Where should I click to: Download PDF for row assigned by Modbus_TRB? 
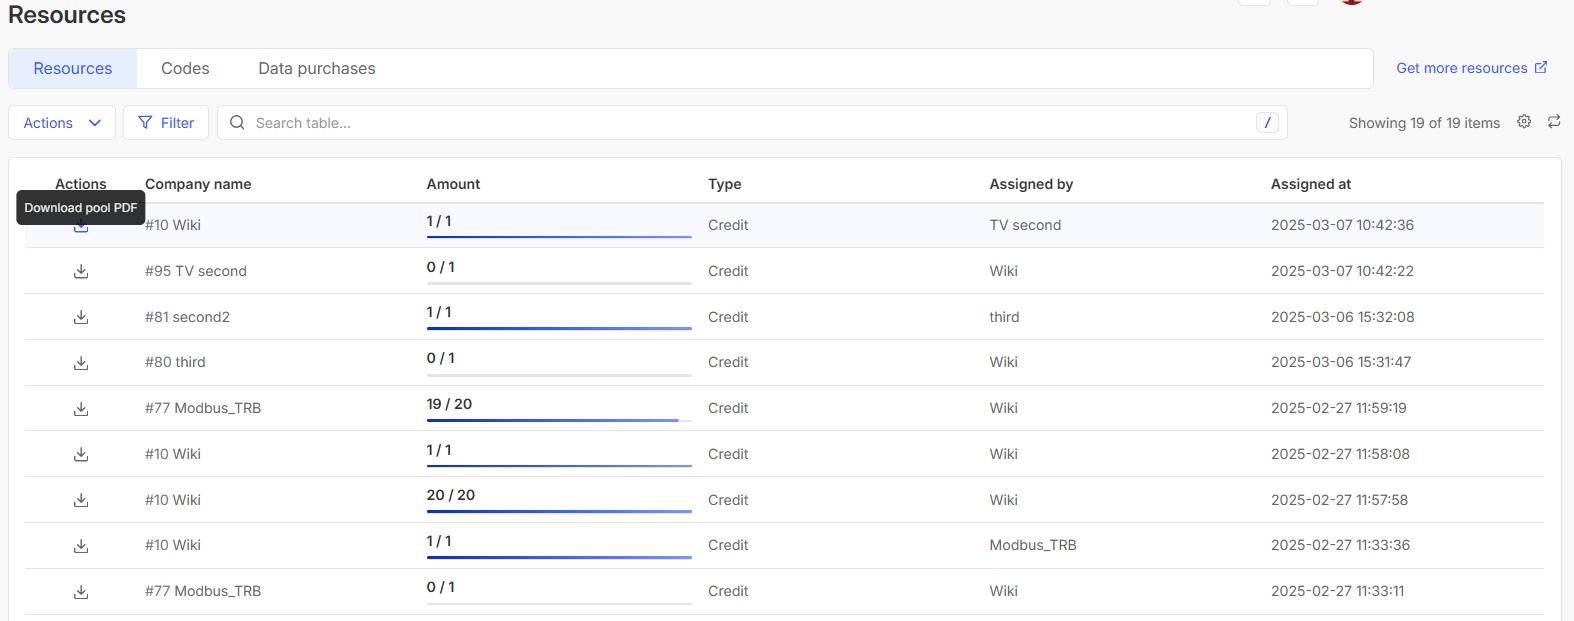(x=81, y=546)
